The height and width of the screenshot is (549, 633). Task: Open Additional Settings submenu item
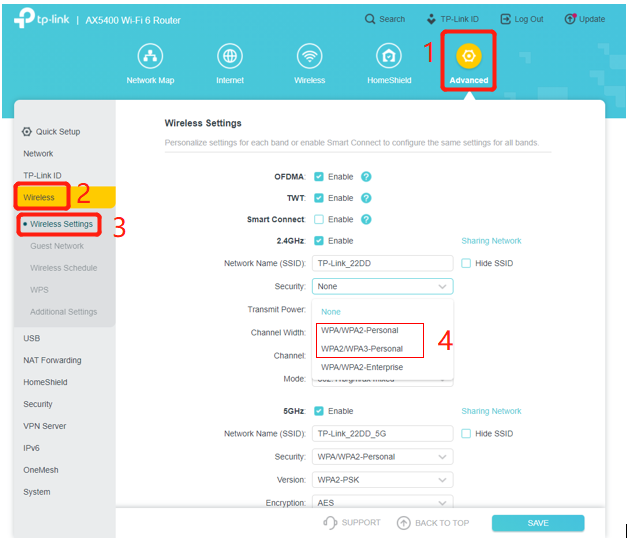point(63,312)
